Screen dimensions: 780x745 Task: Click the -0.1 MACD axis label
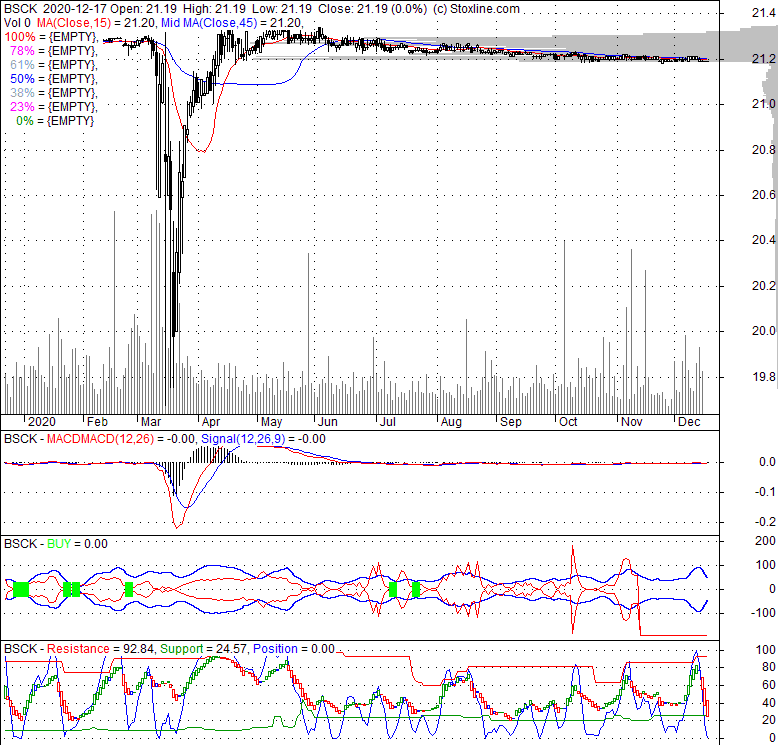pos(765,492)
